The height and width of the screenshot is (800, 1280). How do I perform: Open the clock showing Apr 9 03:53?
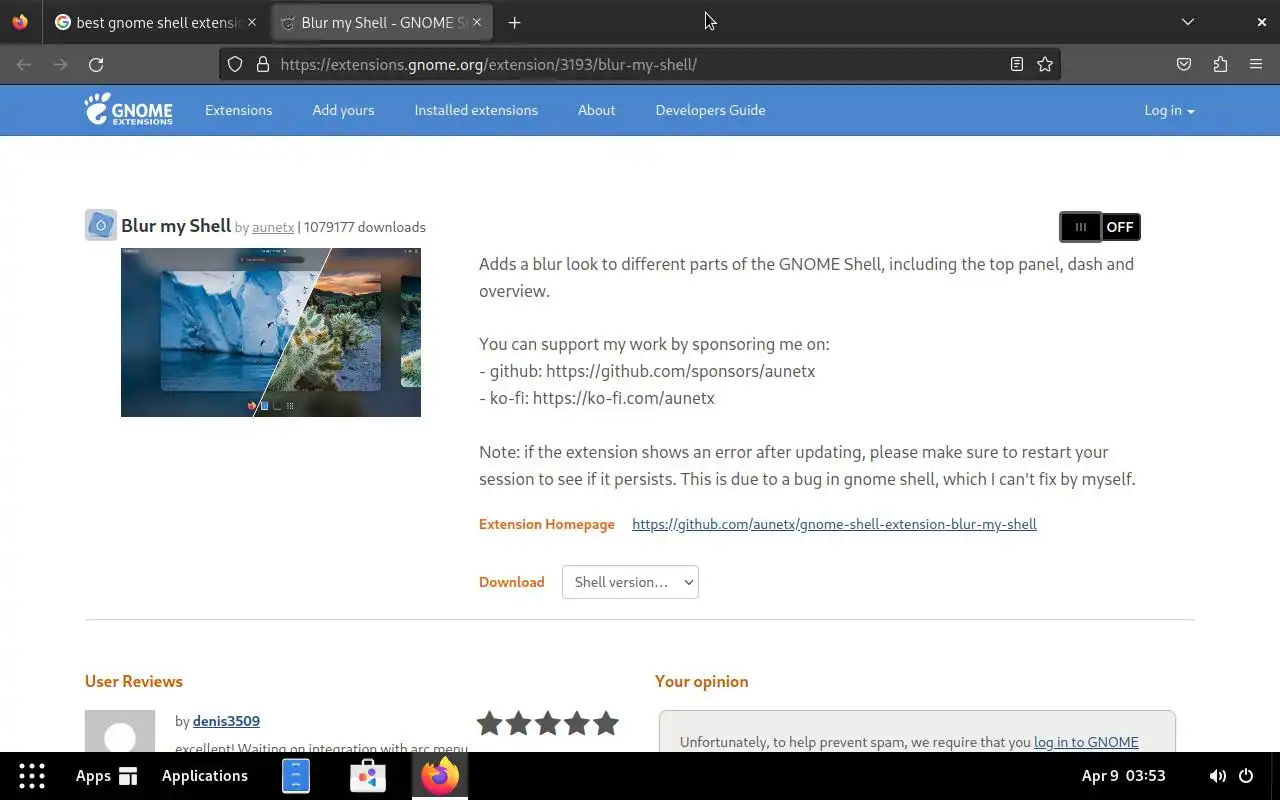tap(1123, 776)
